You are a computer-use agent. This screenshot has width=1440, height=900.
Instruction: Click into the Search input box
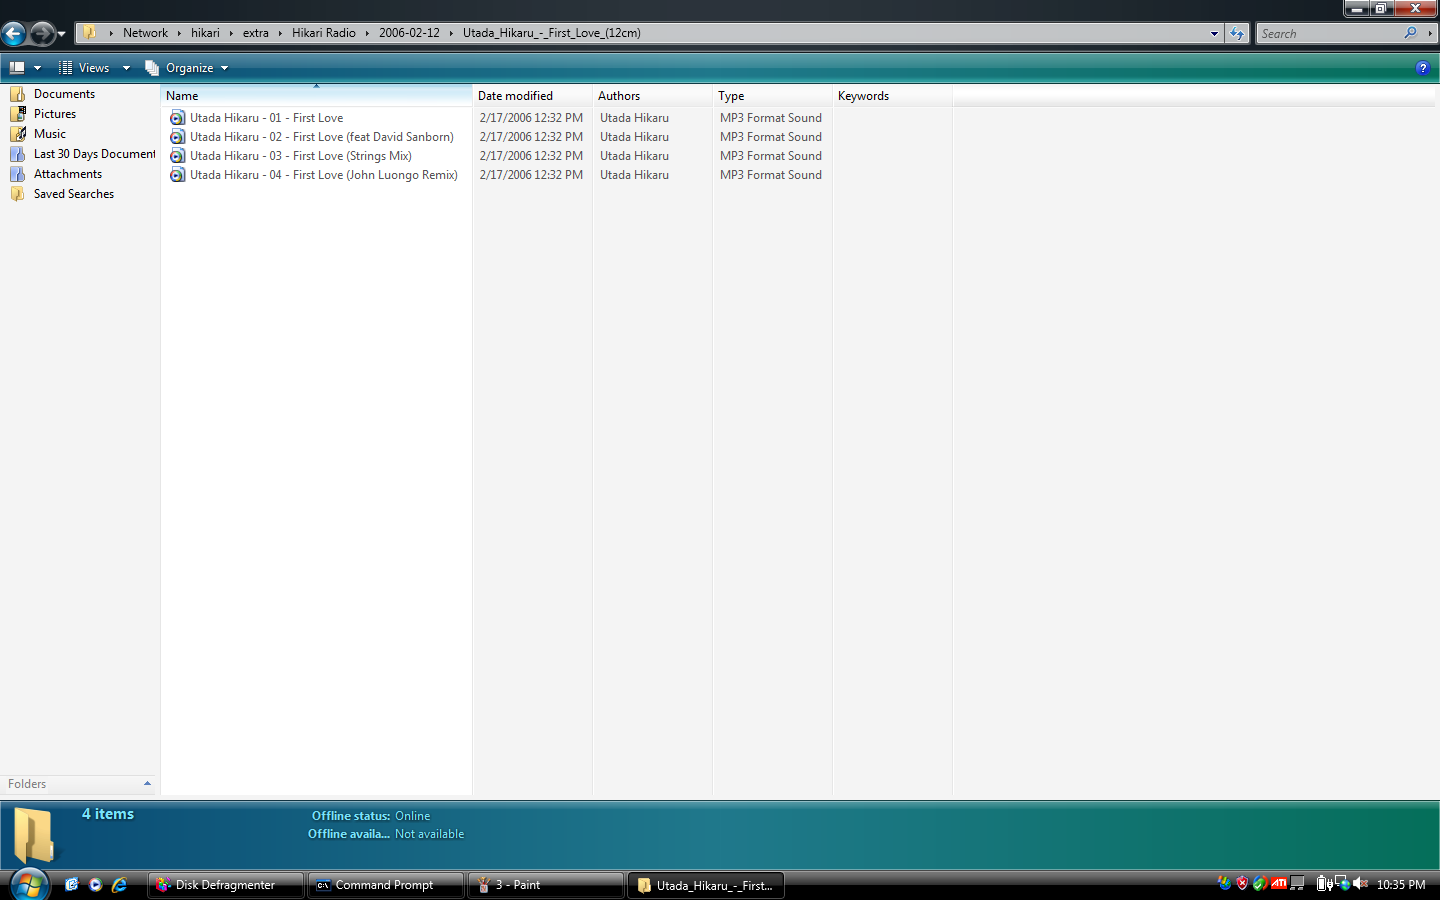[1328, 33]
